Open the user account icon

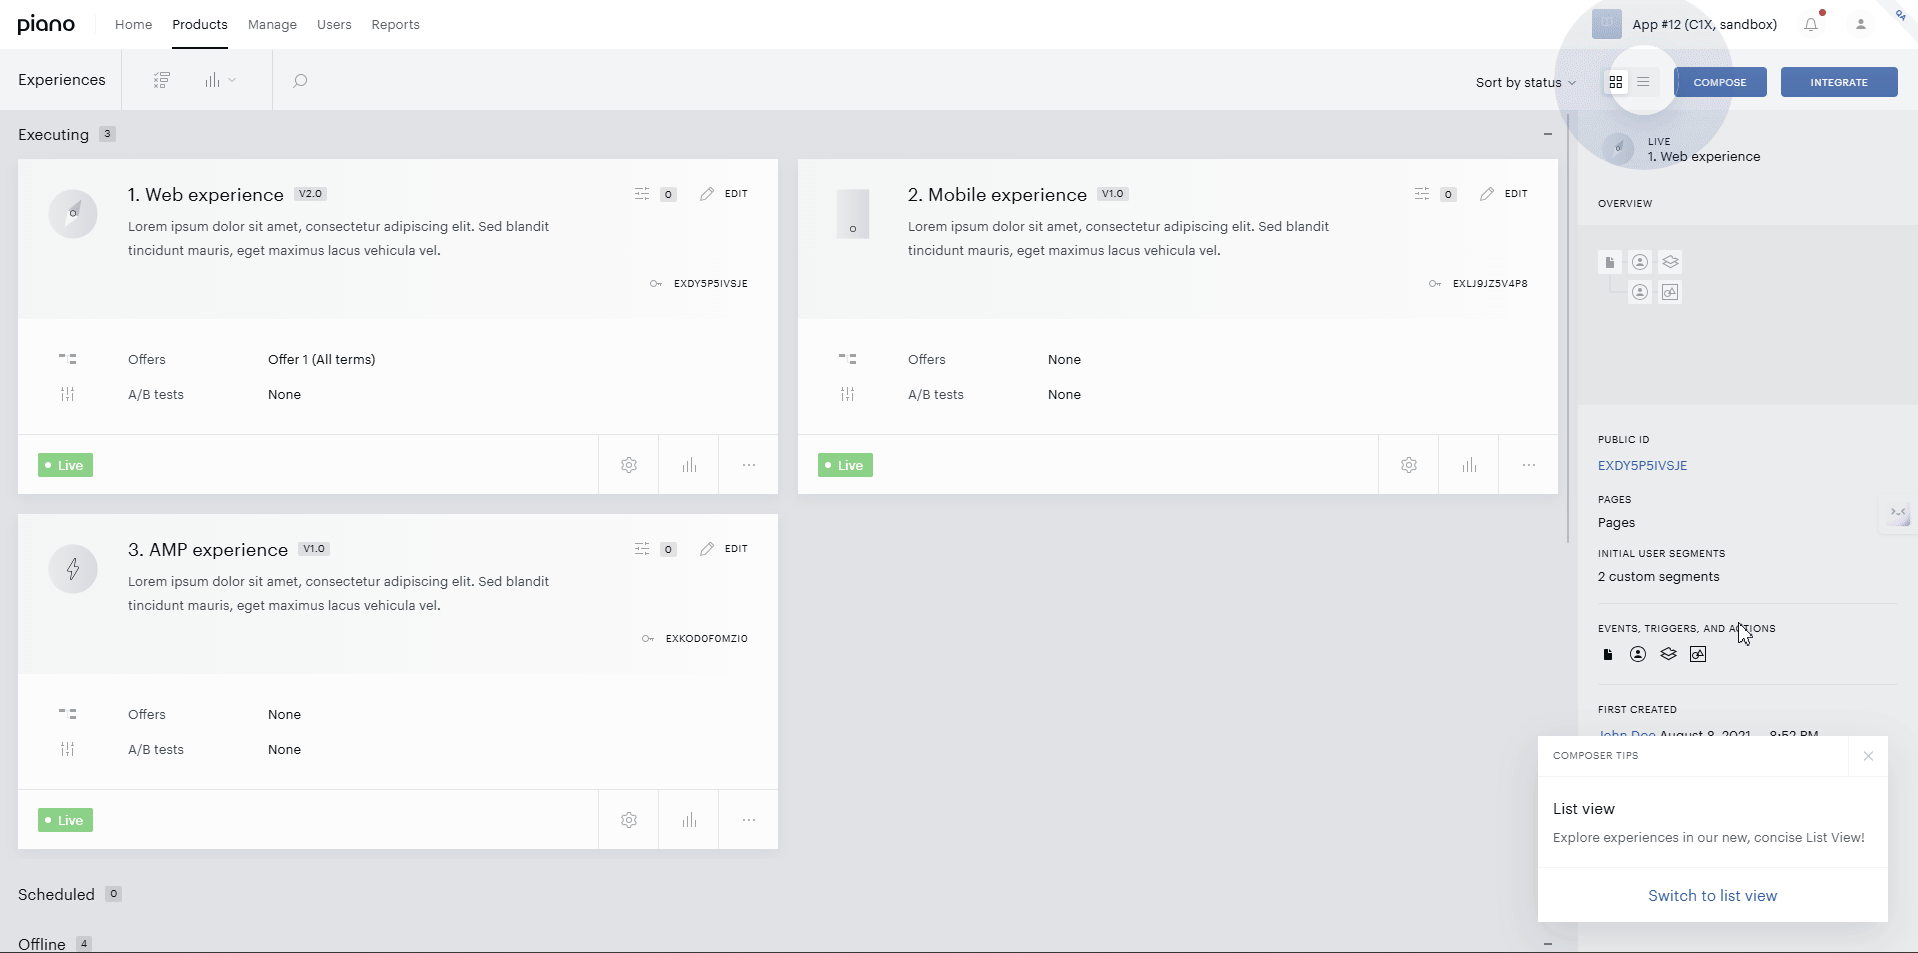pyautogui.click(x=1861, y=24)
